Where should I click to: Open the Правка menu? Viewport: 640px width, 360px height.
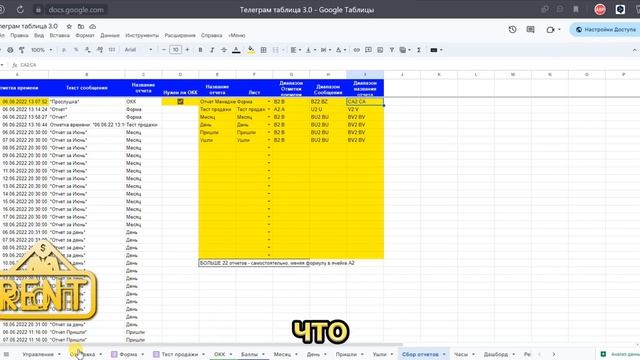pos(19,36)
